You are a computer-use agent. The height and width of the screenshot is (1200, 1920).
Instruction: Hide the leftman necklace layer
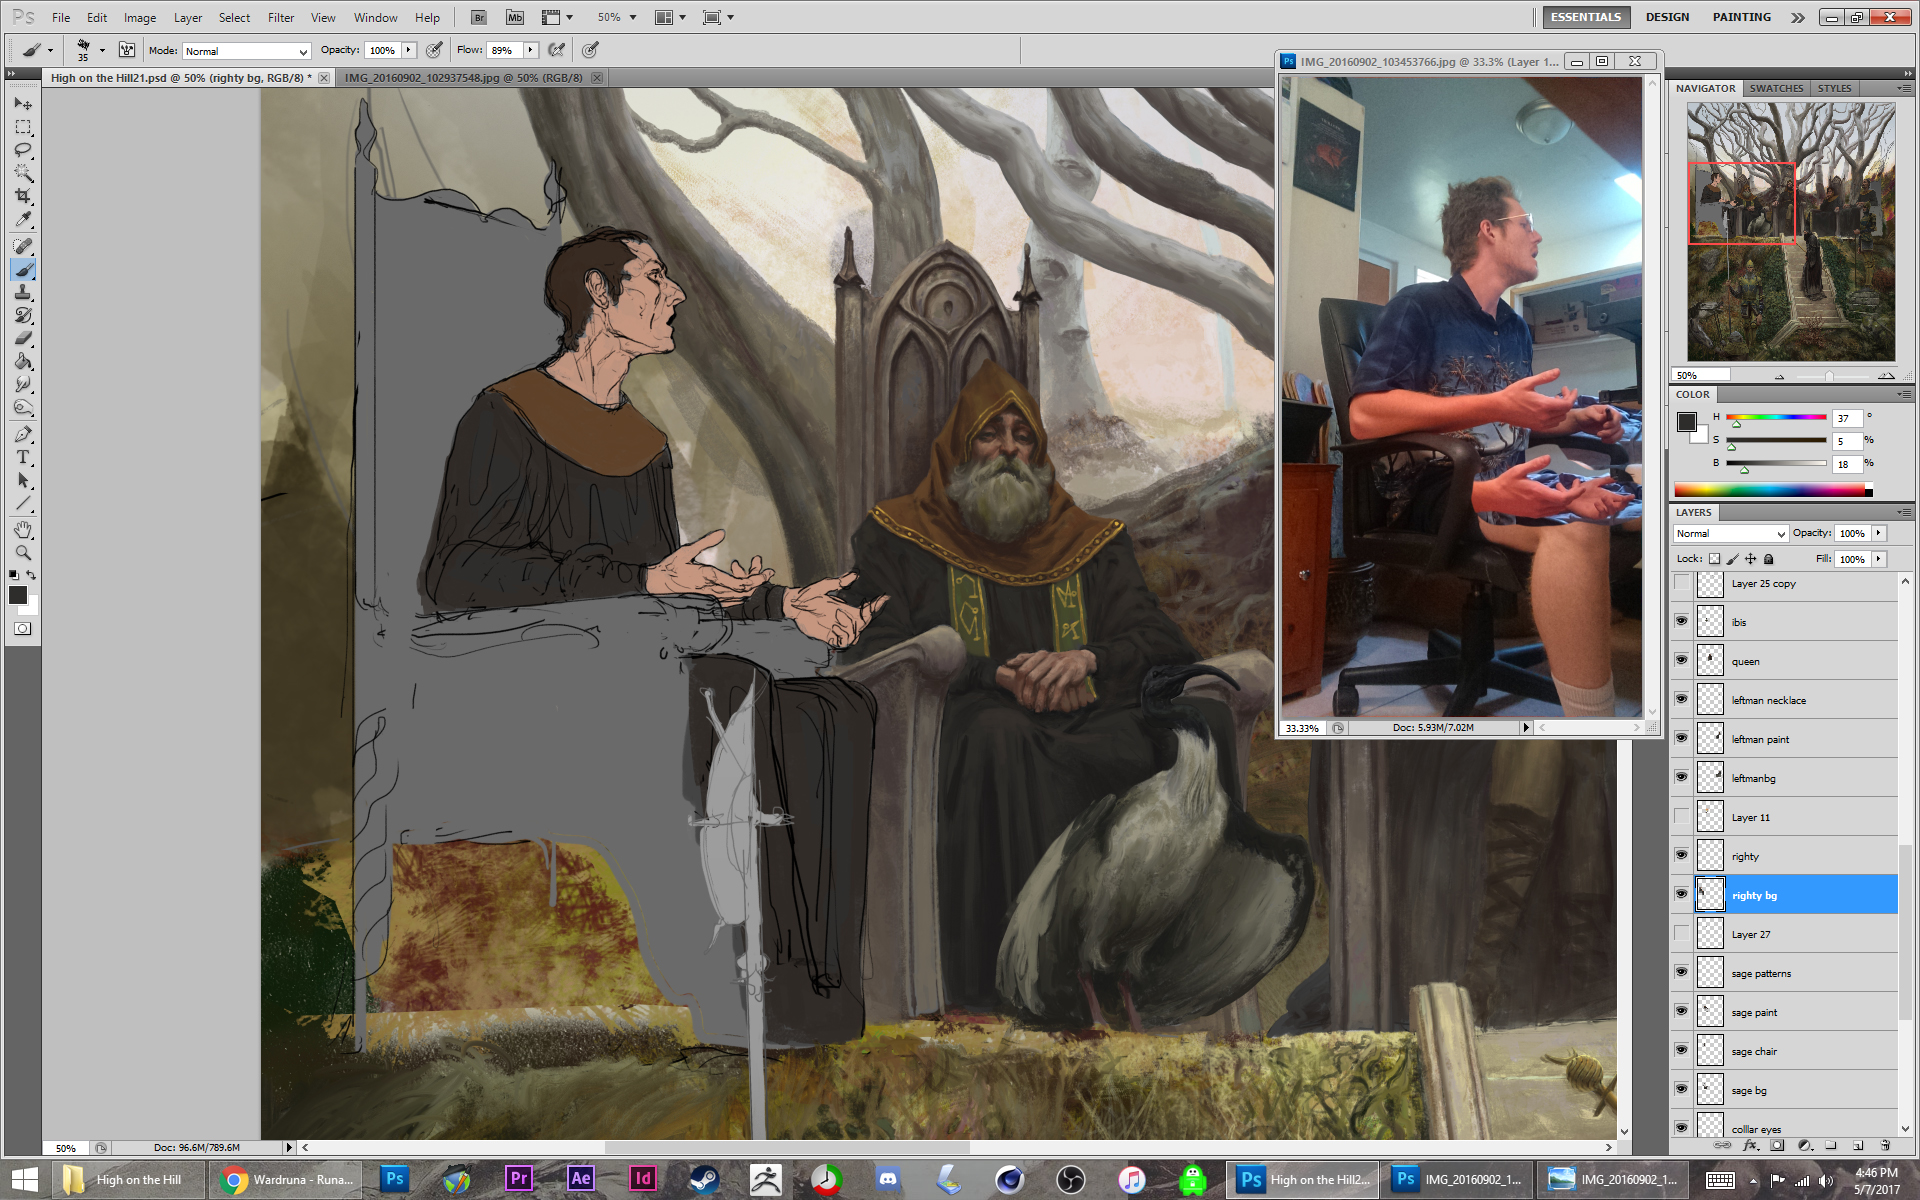(1682, 699)
